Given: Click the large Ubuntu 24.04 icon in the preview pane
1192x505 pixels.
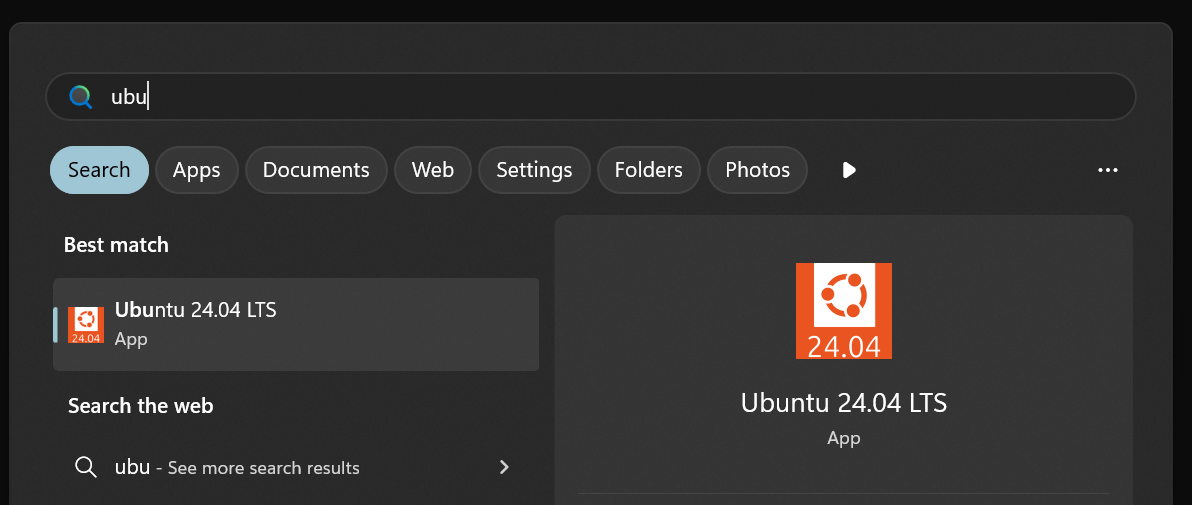Looking at the screenshot, I should (x=843, y=311).
